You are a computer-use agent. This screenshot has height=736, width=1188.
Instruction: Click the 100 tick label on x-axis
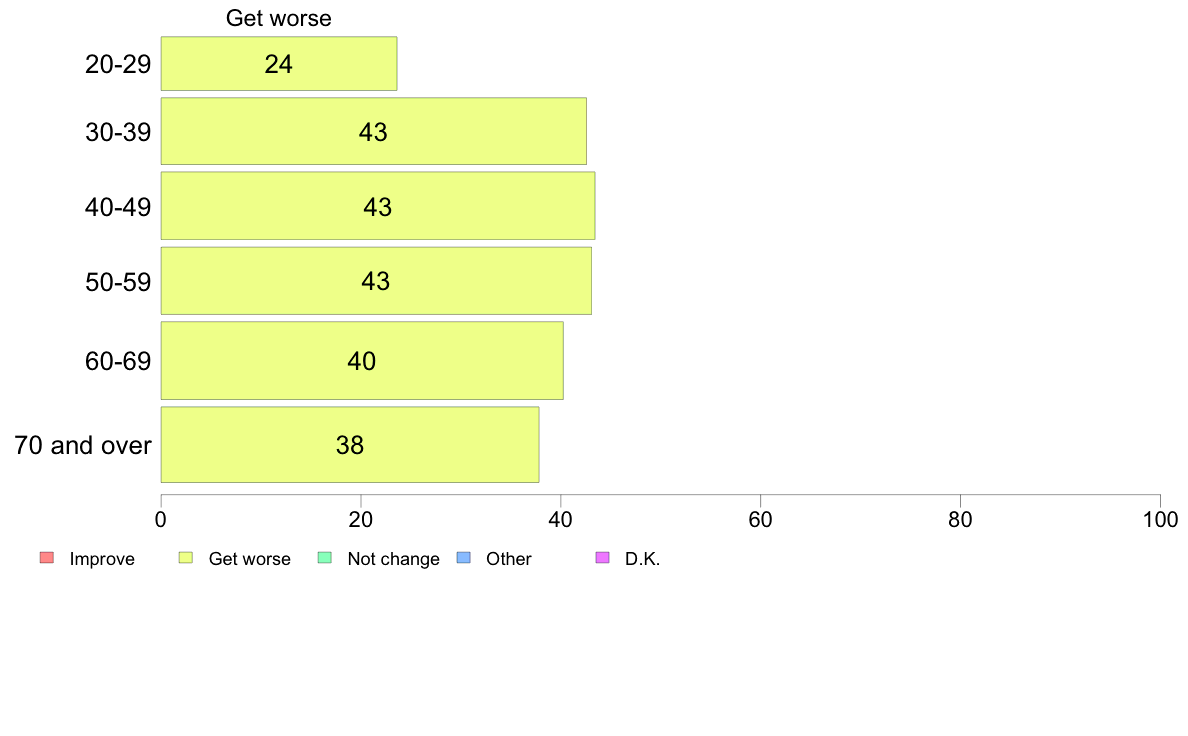tap(1160, 520)
